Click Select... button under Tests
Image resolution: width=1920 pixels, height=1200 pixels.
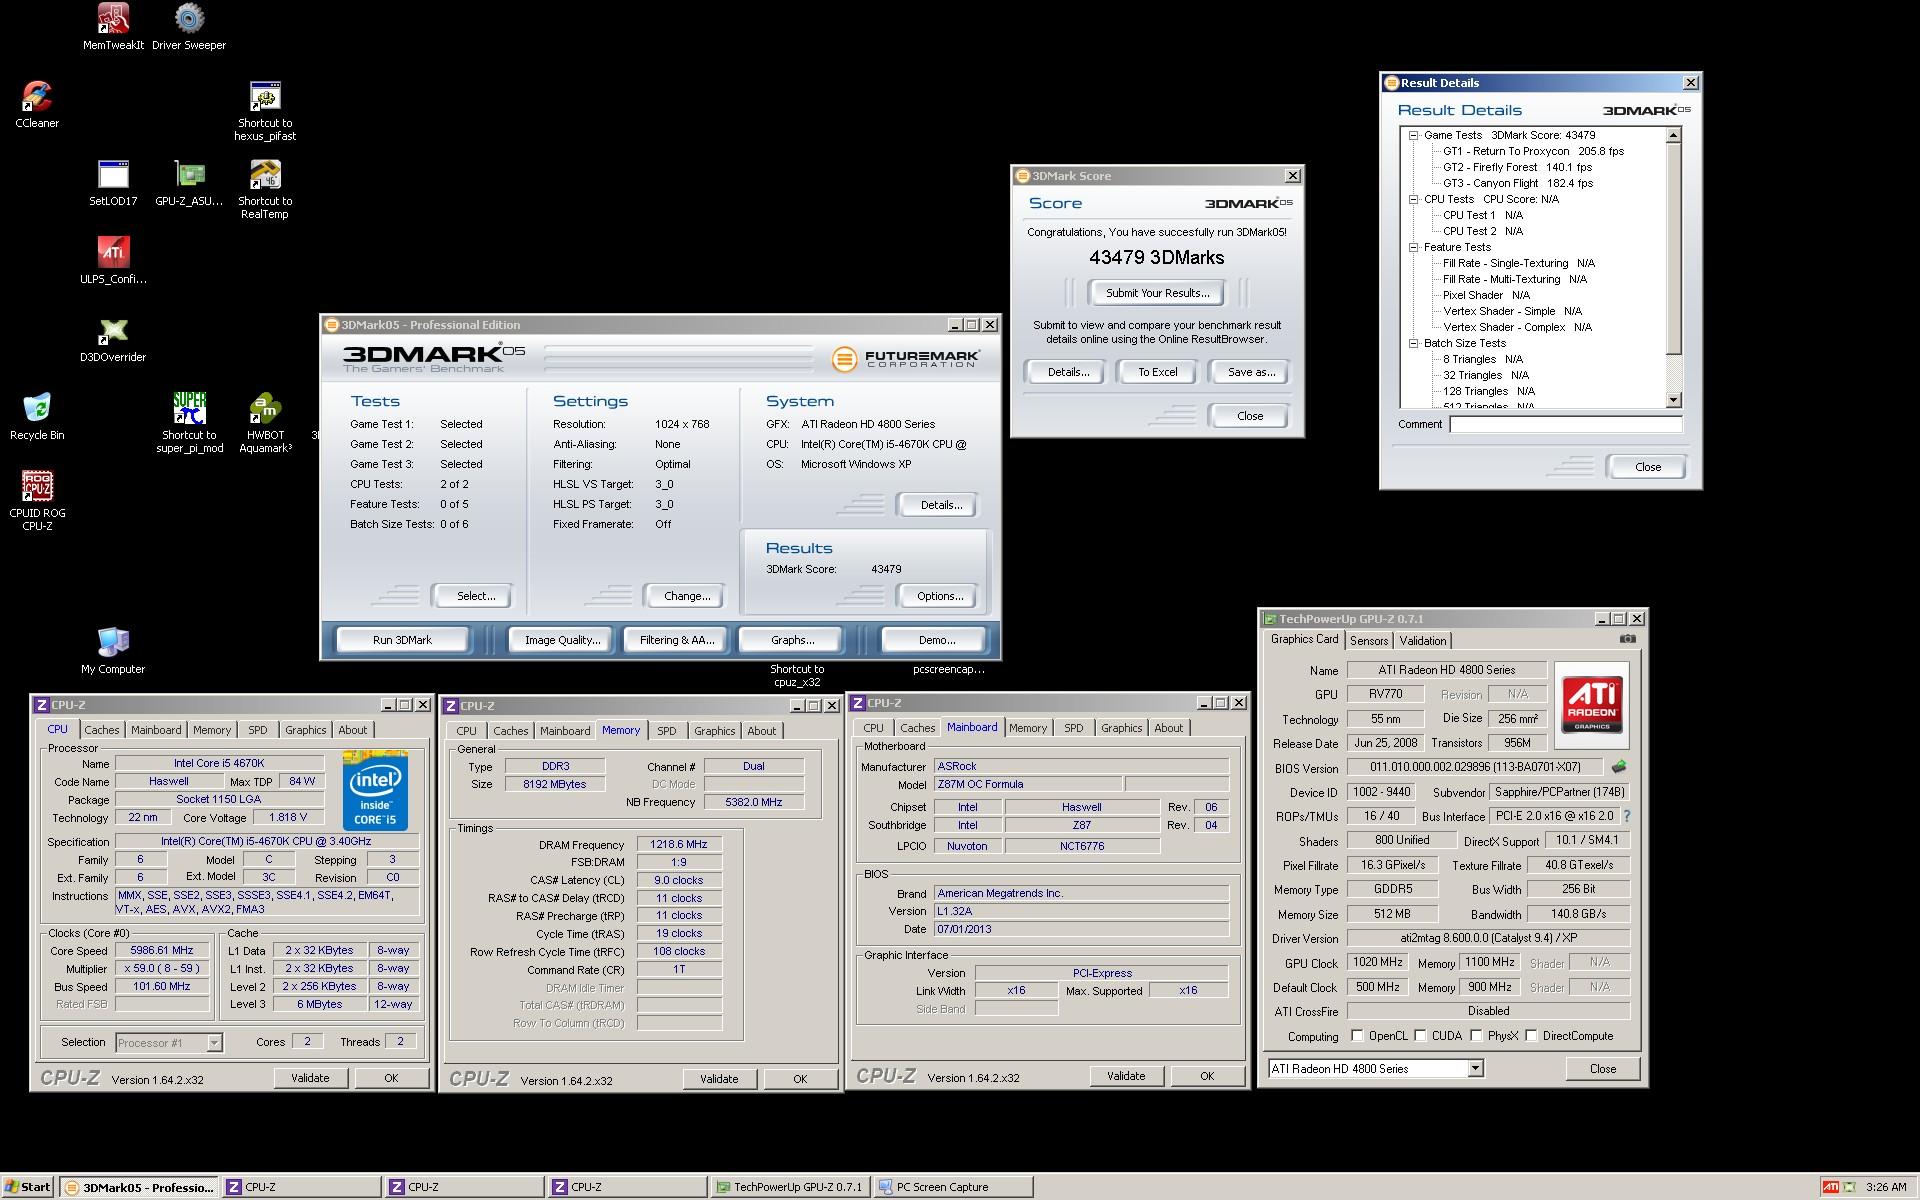(x=476, y=596)
